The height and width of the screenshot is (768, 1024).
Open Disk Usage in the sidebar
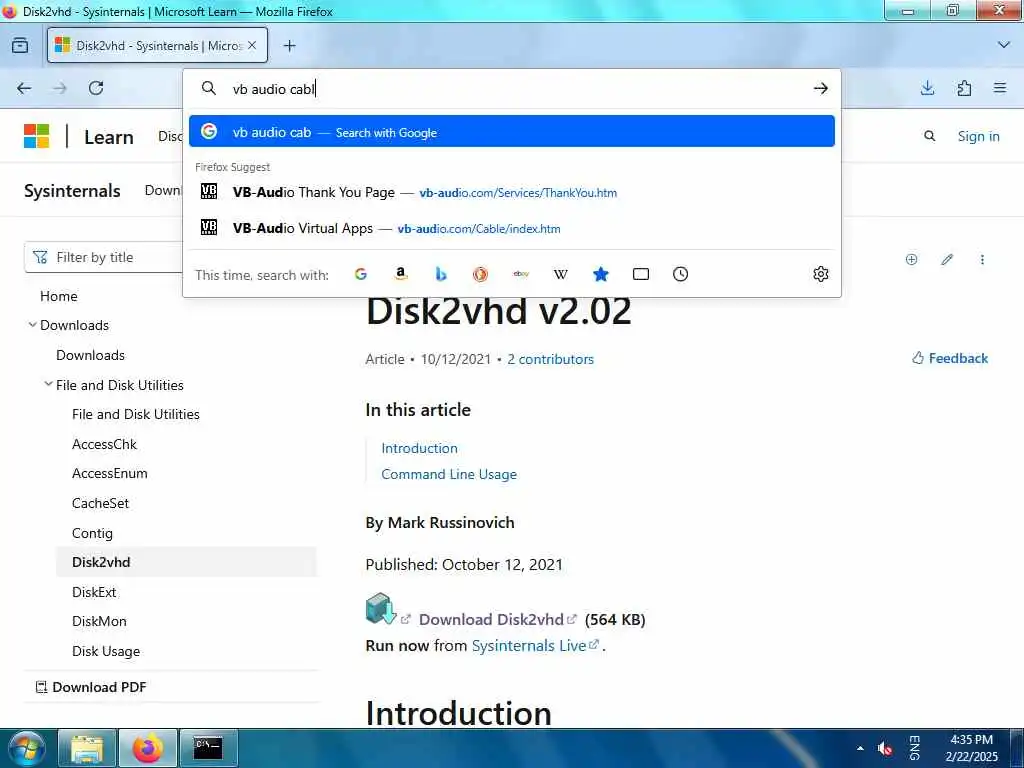[x=106, y=651]
